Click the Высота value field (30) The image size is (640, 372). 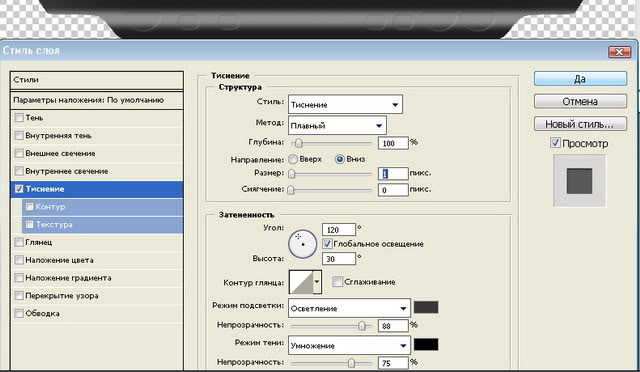(339, 258)
